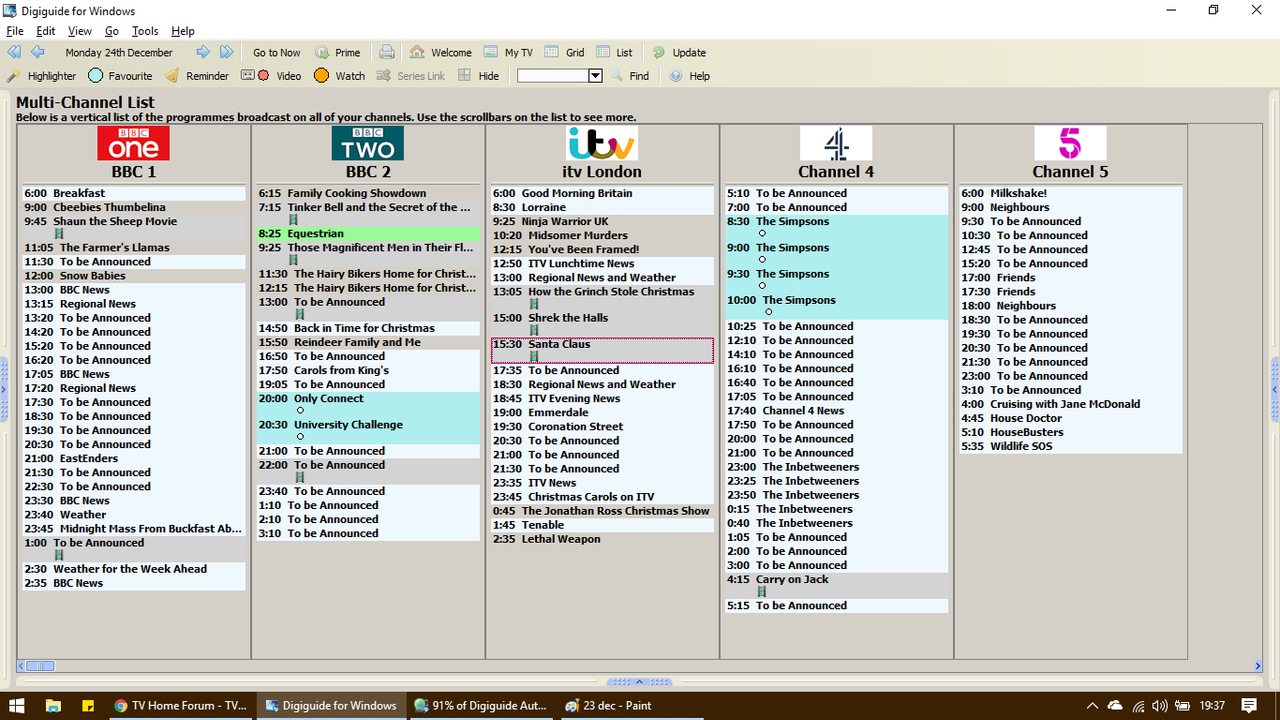Select 20:30 University Challenge on BBC 2
Screen dimensions: 1280x720
tap(368, 431)
